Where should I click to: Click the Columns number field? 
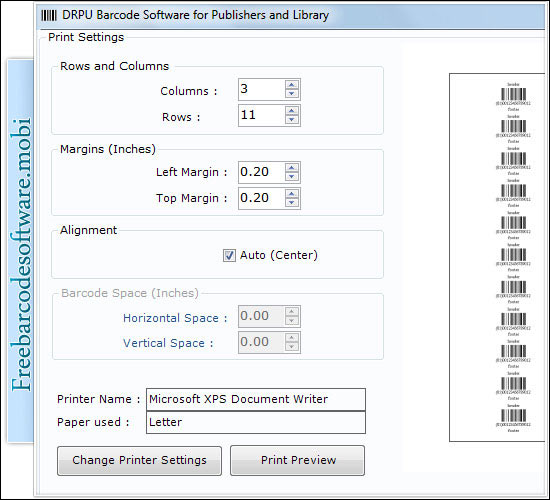[261, 89]
